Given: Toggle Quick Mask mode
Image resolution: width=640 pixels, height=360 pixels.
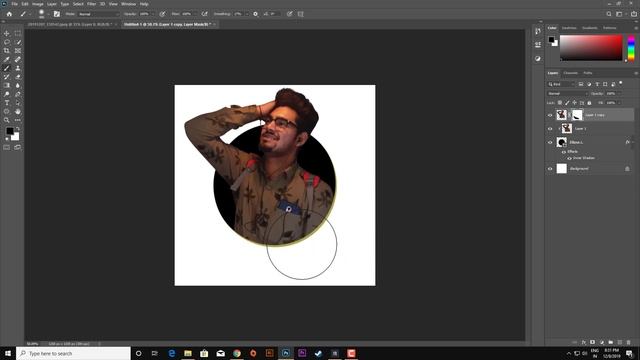Looking at the screenshot, I should (7, 147).
